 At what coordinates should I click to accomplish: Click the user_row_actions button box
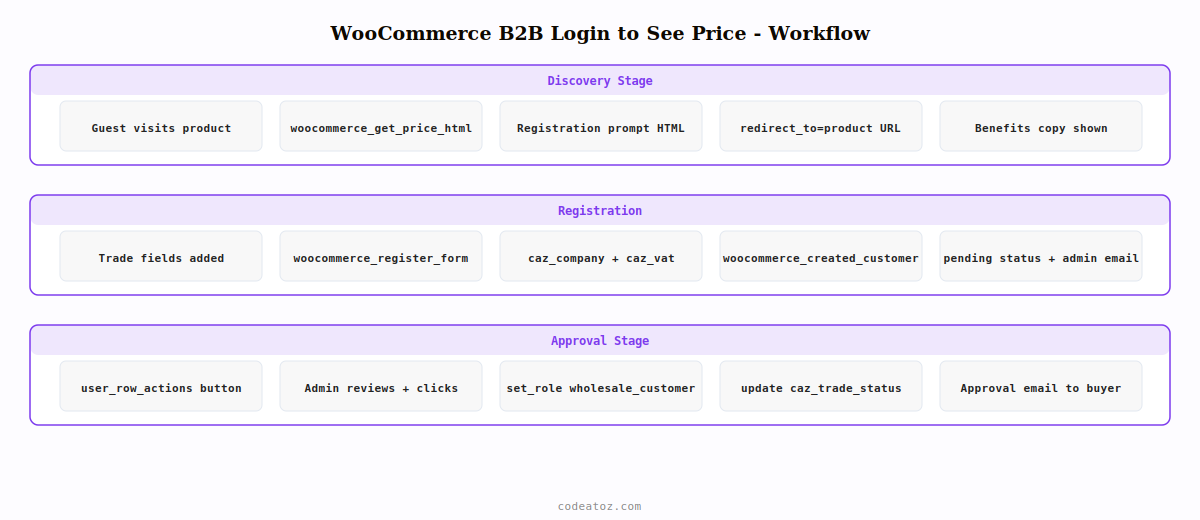(x=161, y=386)
